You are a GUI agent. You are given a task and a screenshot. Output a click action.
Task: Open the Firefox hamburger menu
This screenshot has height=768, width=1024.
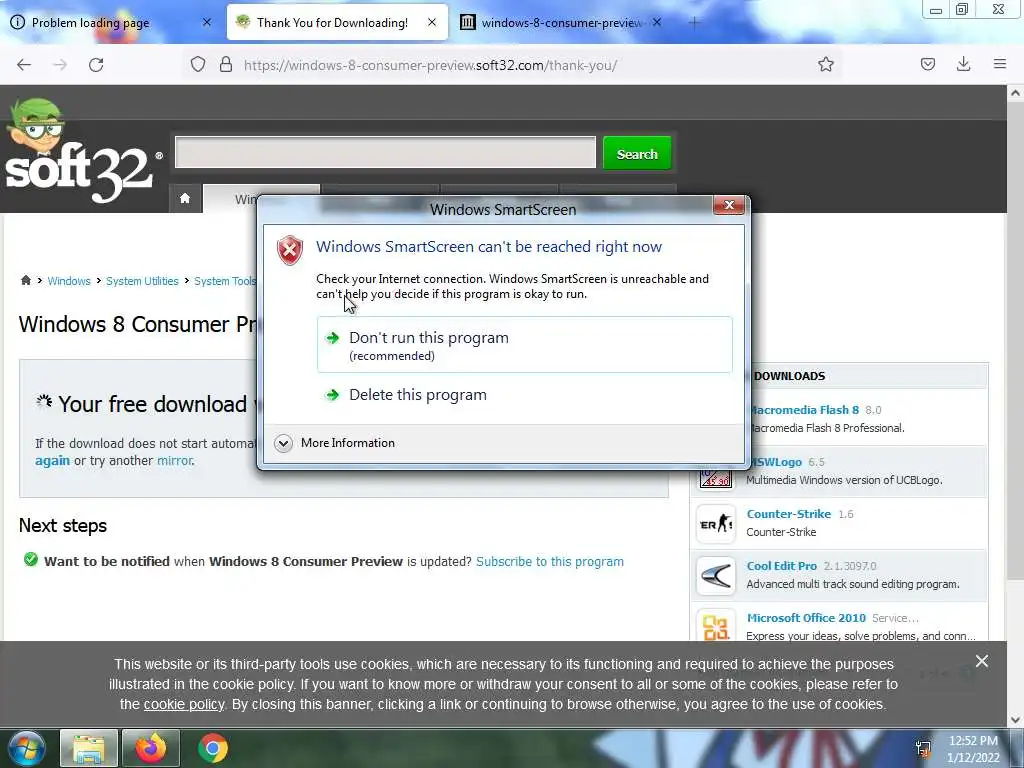pos(999,64)
